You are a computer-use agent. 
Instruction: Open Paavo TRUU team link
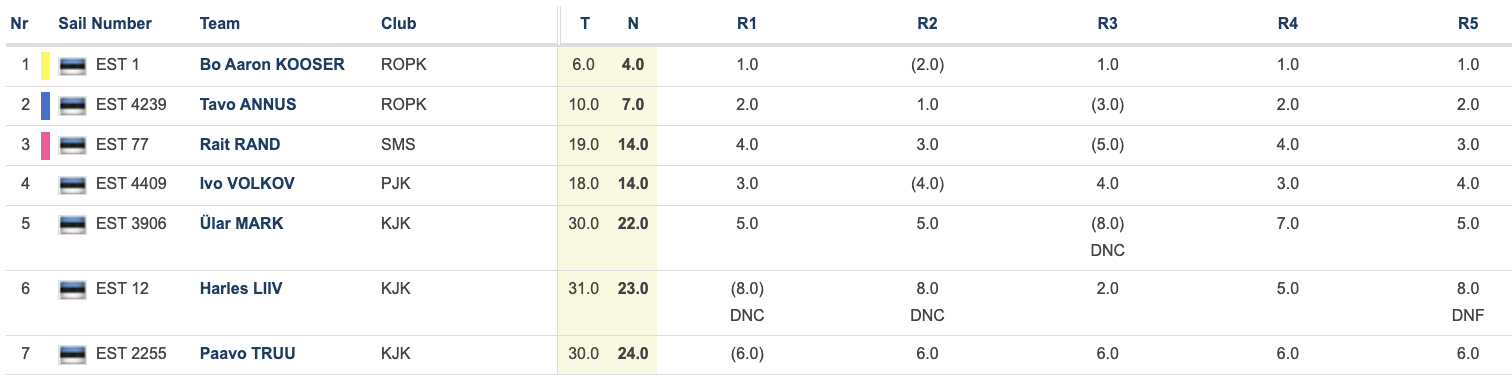[248, 353]
